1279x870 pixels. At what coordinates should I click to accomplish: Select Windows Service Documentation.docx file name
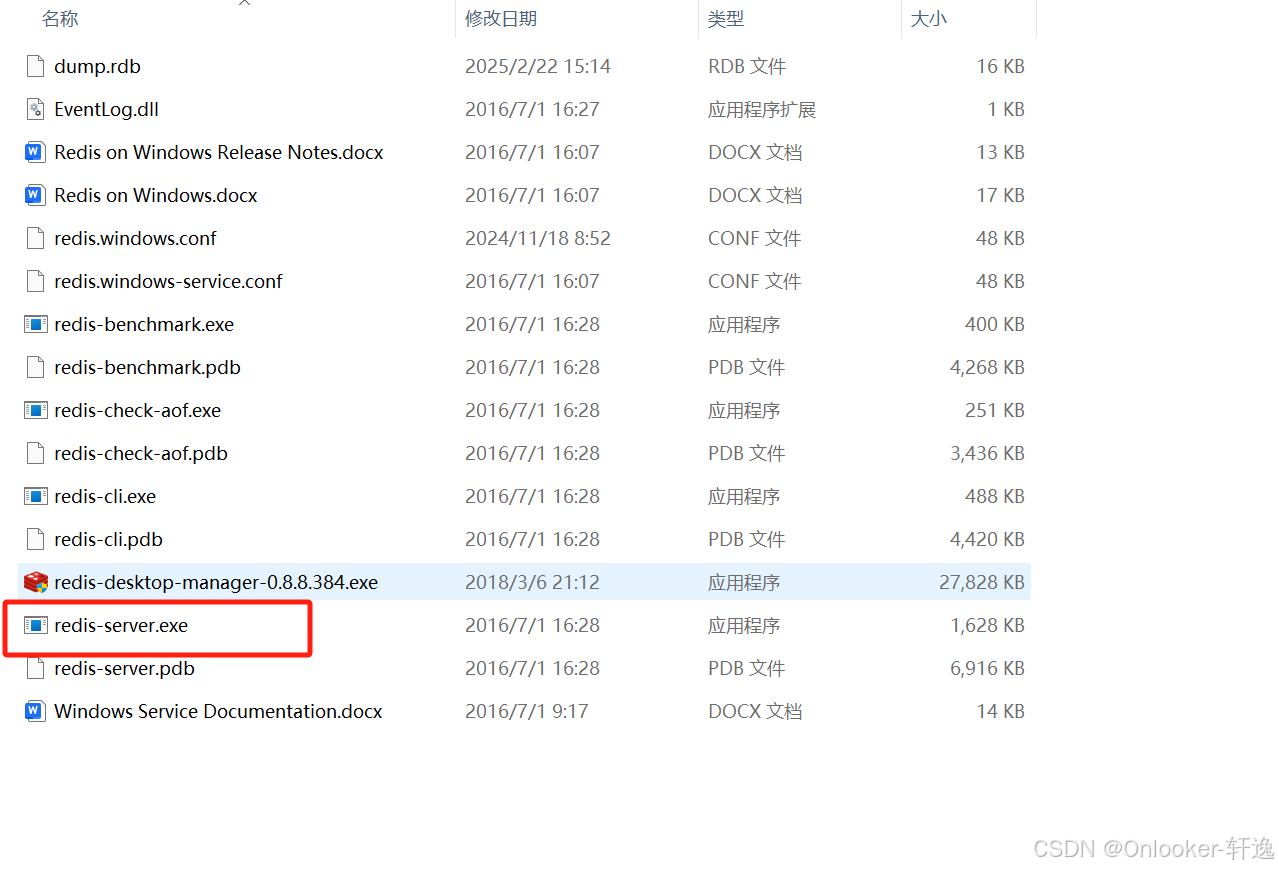[218, 712]
